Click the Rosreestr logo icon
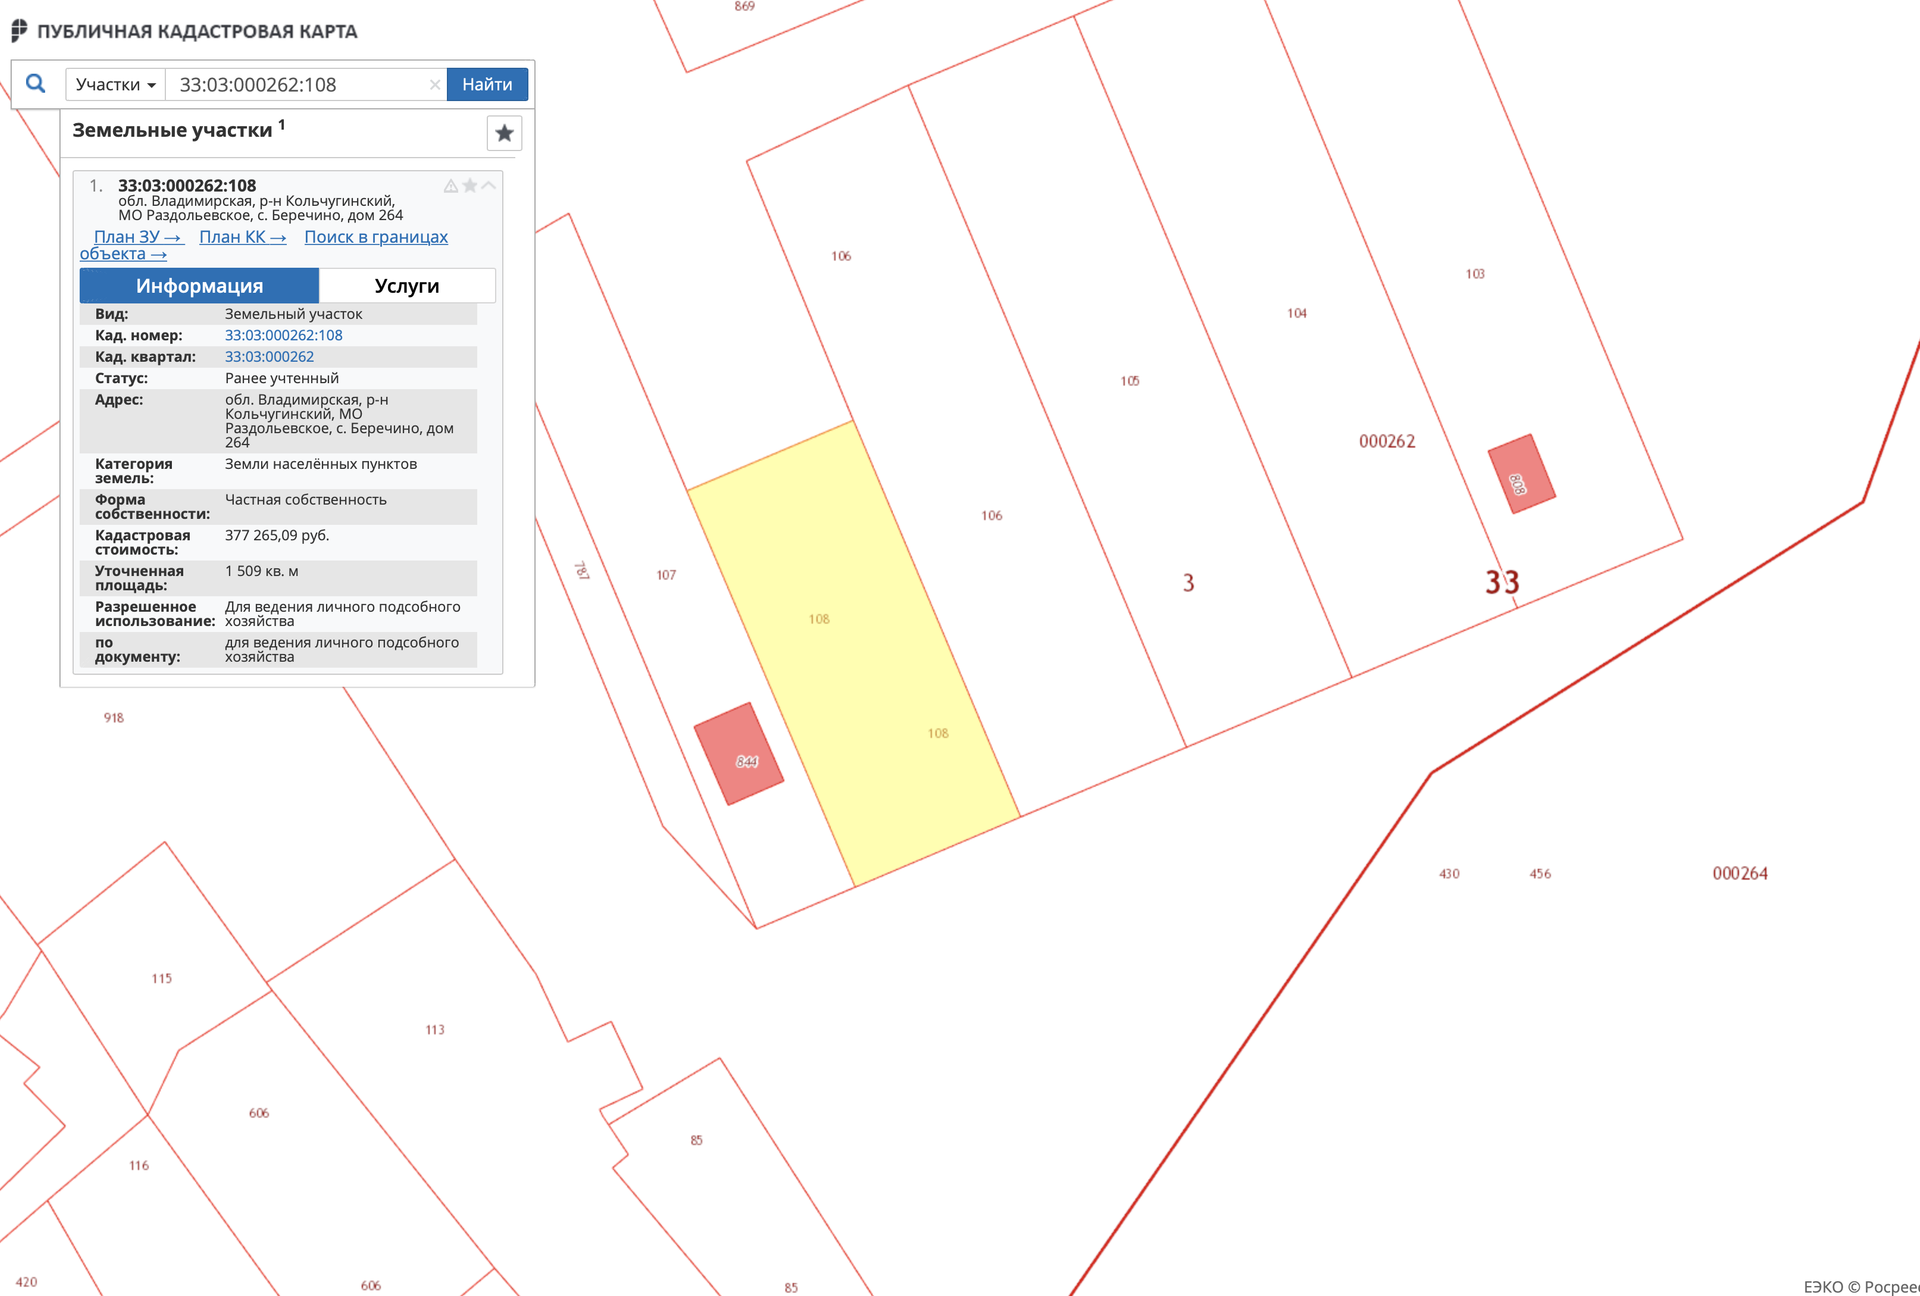 click(19, 31)
